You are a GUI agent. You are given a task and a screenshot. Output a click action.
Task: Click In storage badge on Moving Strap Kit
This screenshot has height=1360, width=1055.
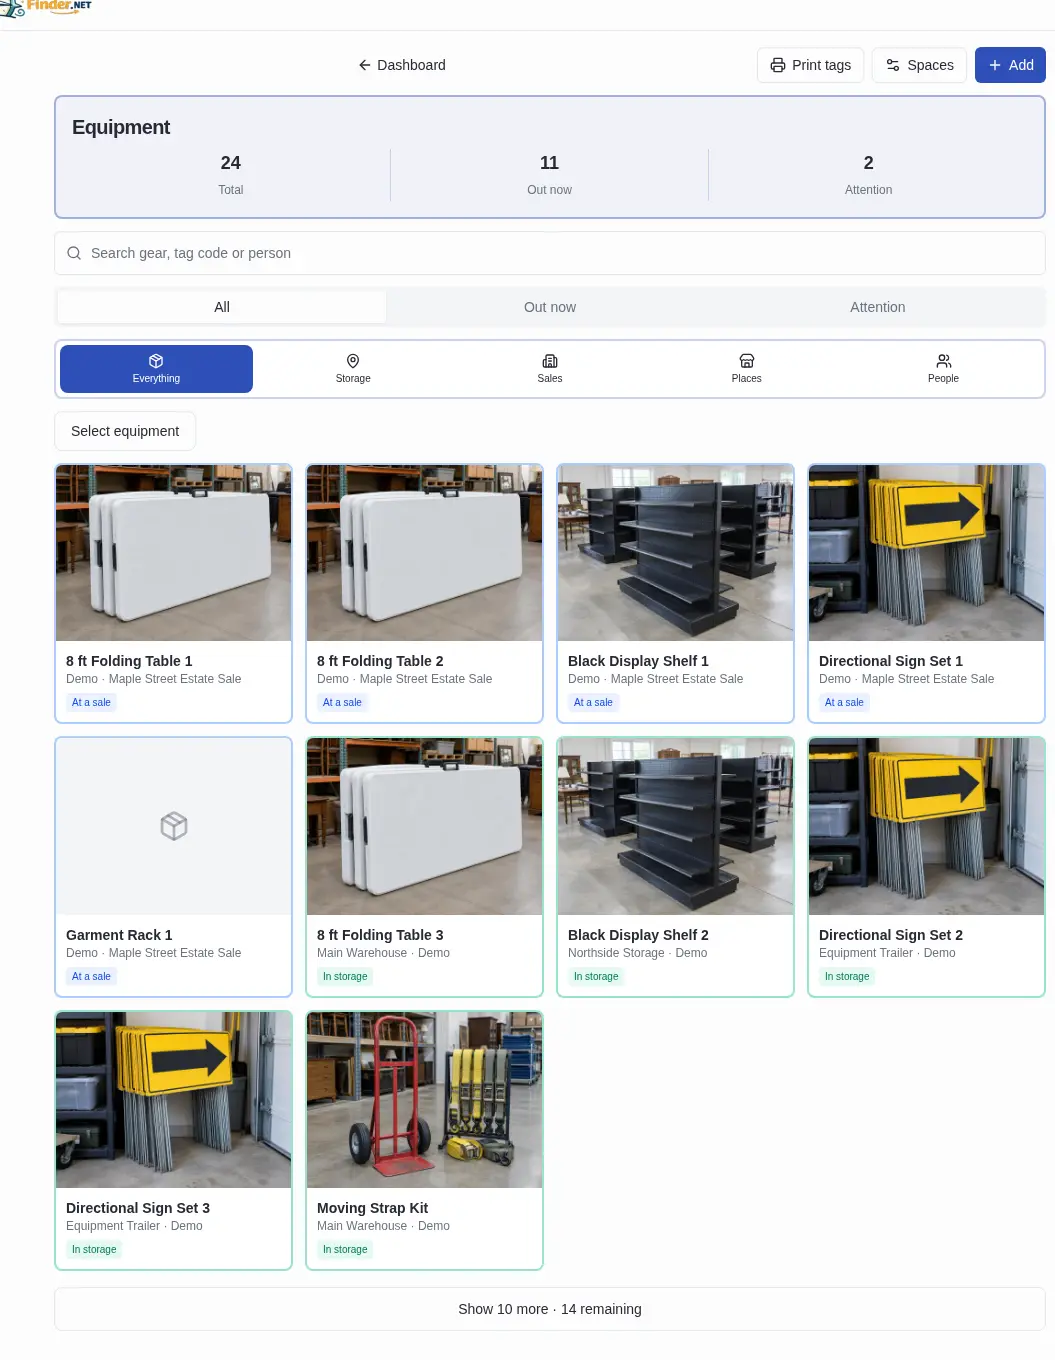coord(345,1249)
